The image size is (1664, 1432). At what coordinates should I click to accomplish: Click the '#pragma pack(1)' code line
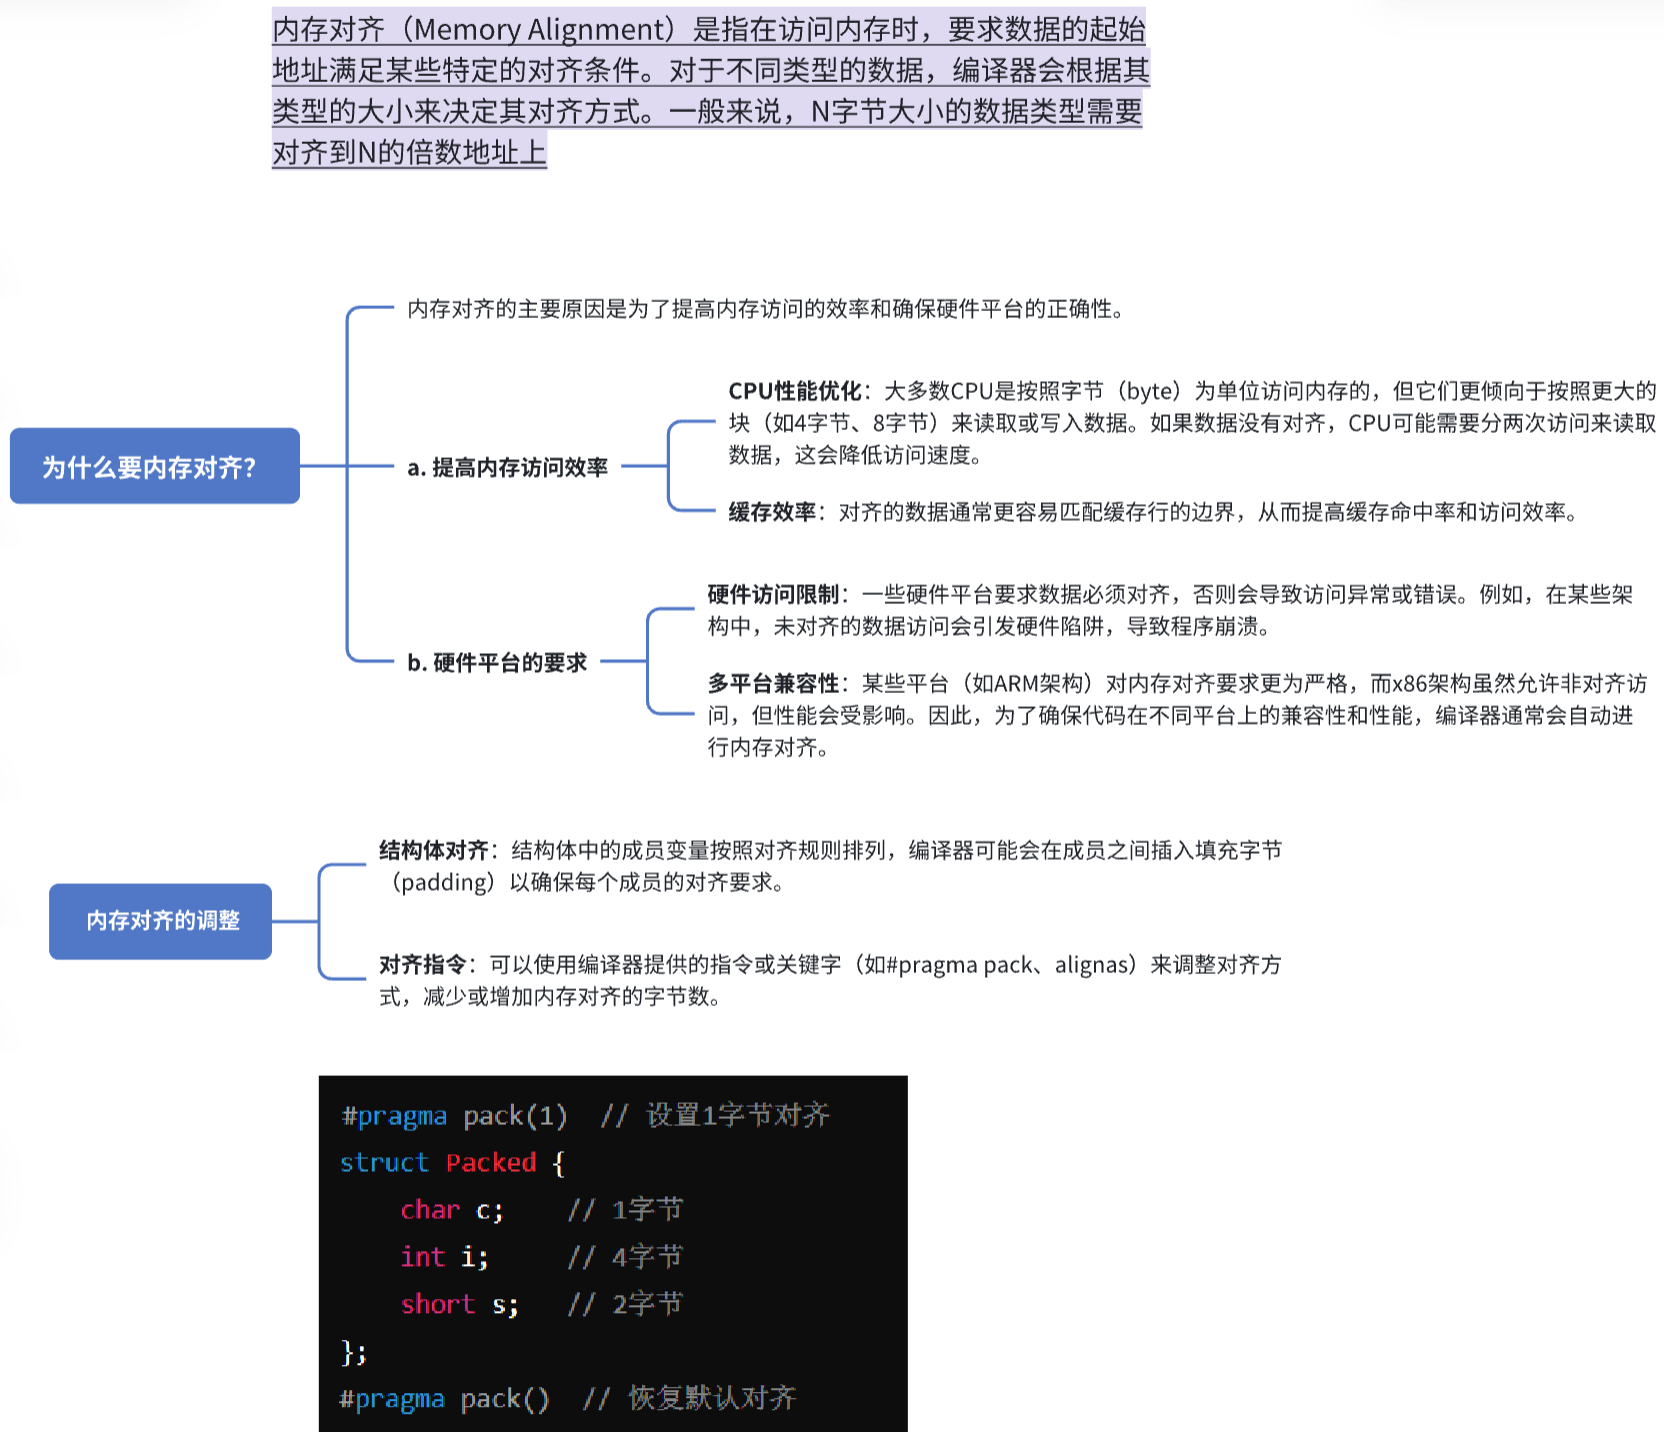click(585, 1115)
